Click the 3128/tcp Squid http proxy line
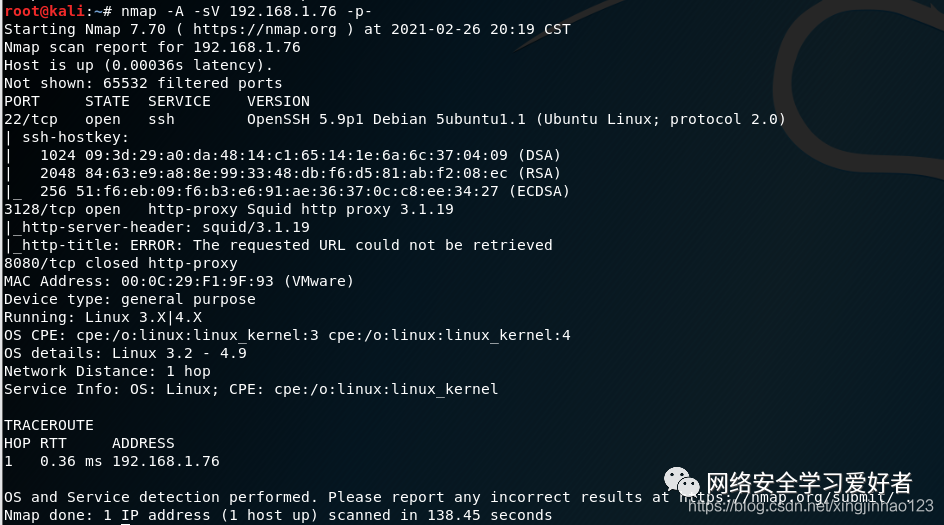This screenshot has height=525, width=944. point(228,209)
